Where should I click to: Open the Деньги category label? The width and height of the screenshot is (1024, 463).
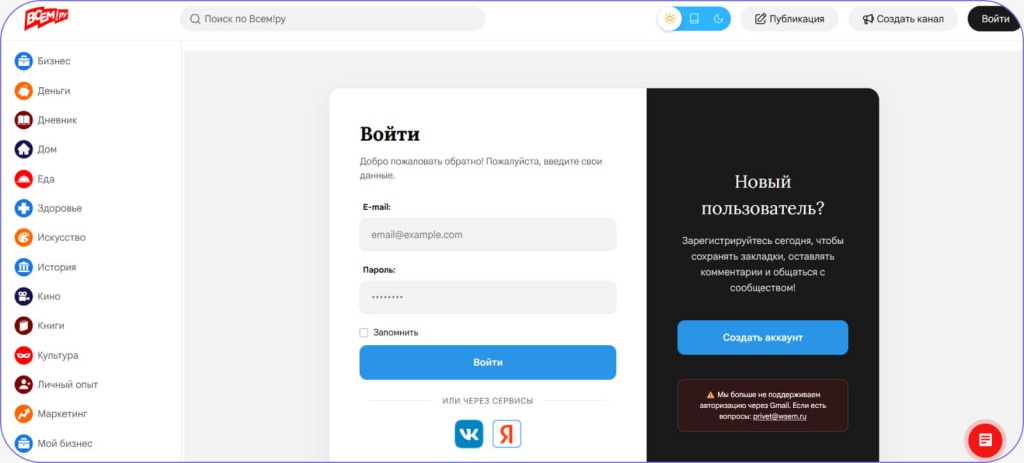tap(54, 91)
